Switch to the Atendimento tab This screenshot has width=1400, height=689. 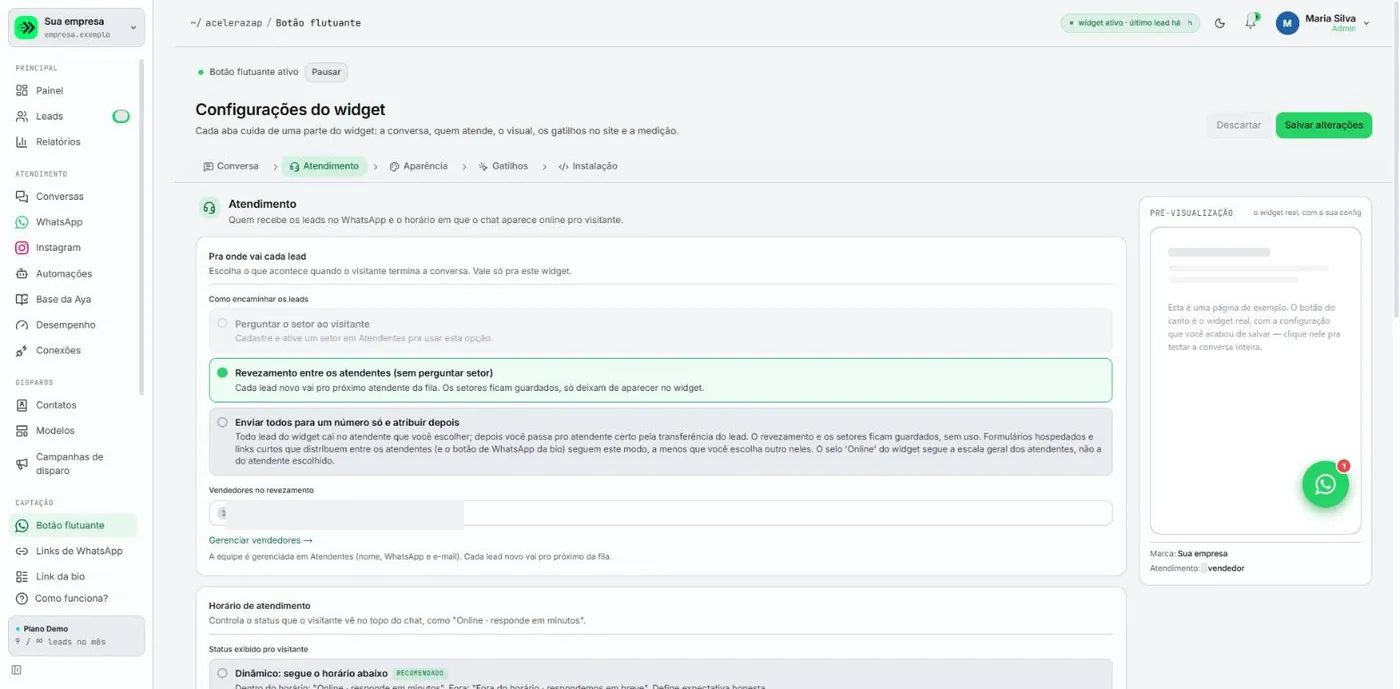324,167
